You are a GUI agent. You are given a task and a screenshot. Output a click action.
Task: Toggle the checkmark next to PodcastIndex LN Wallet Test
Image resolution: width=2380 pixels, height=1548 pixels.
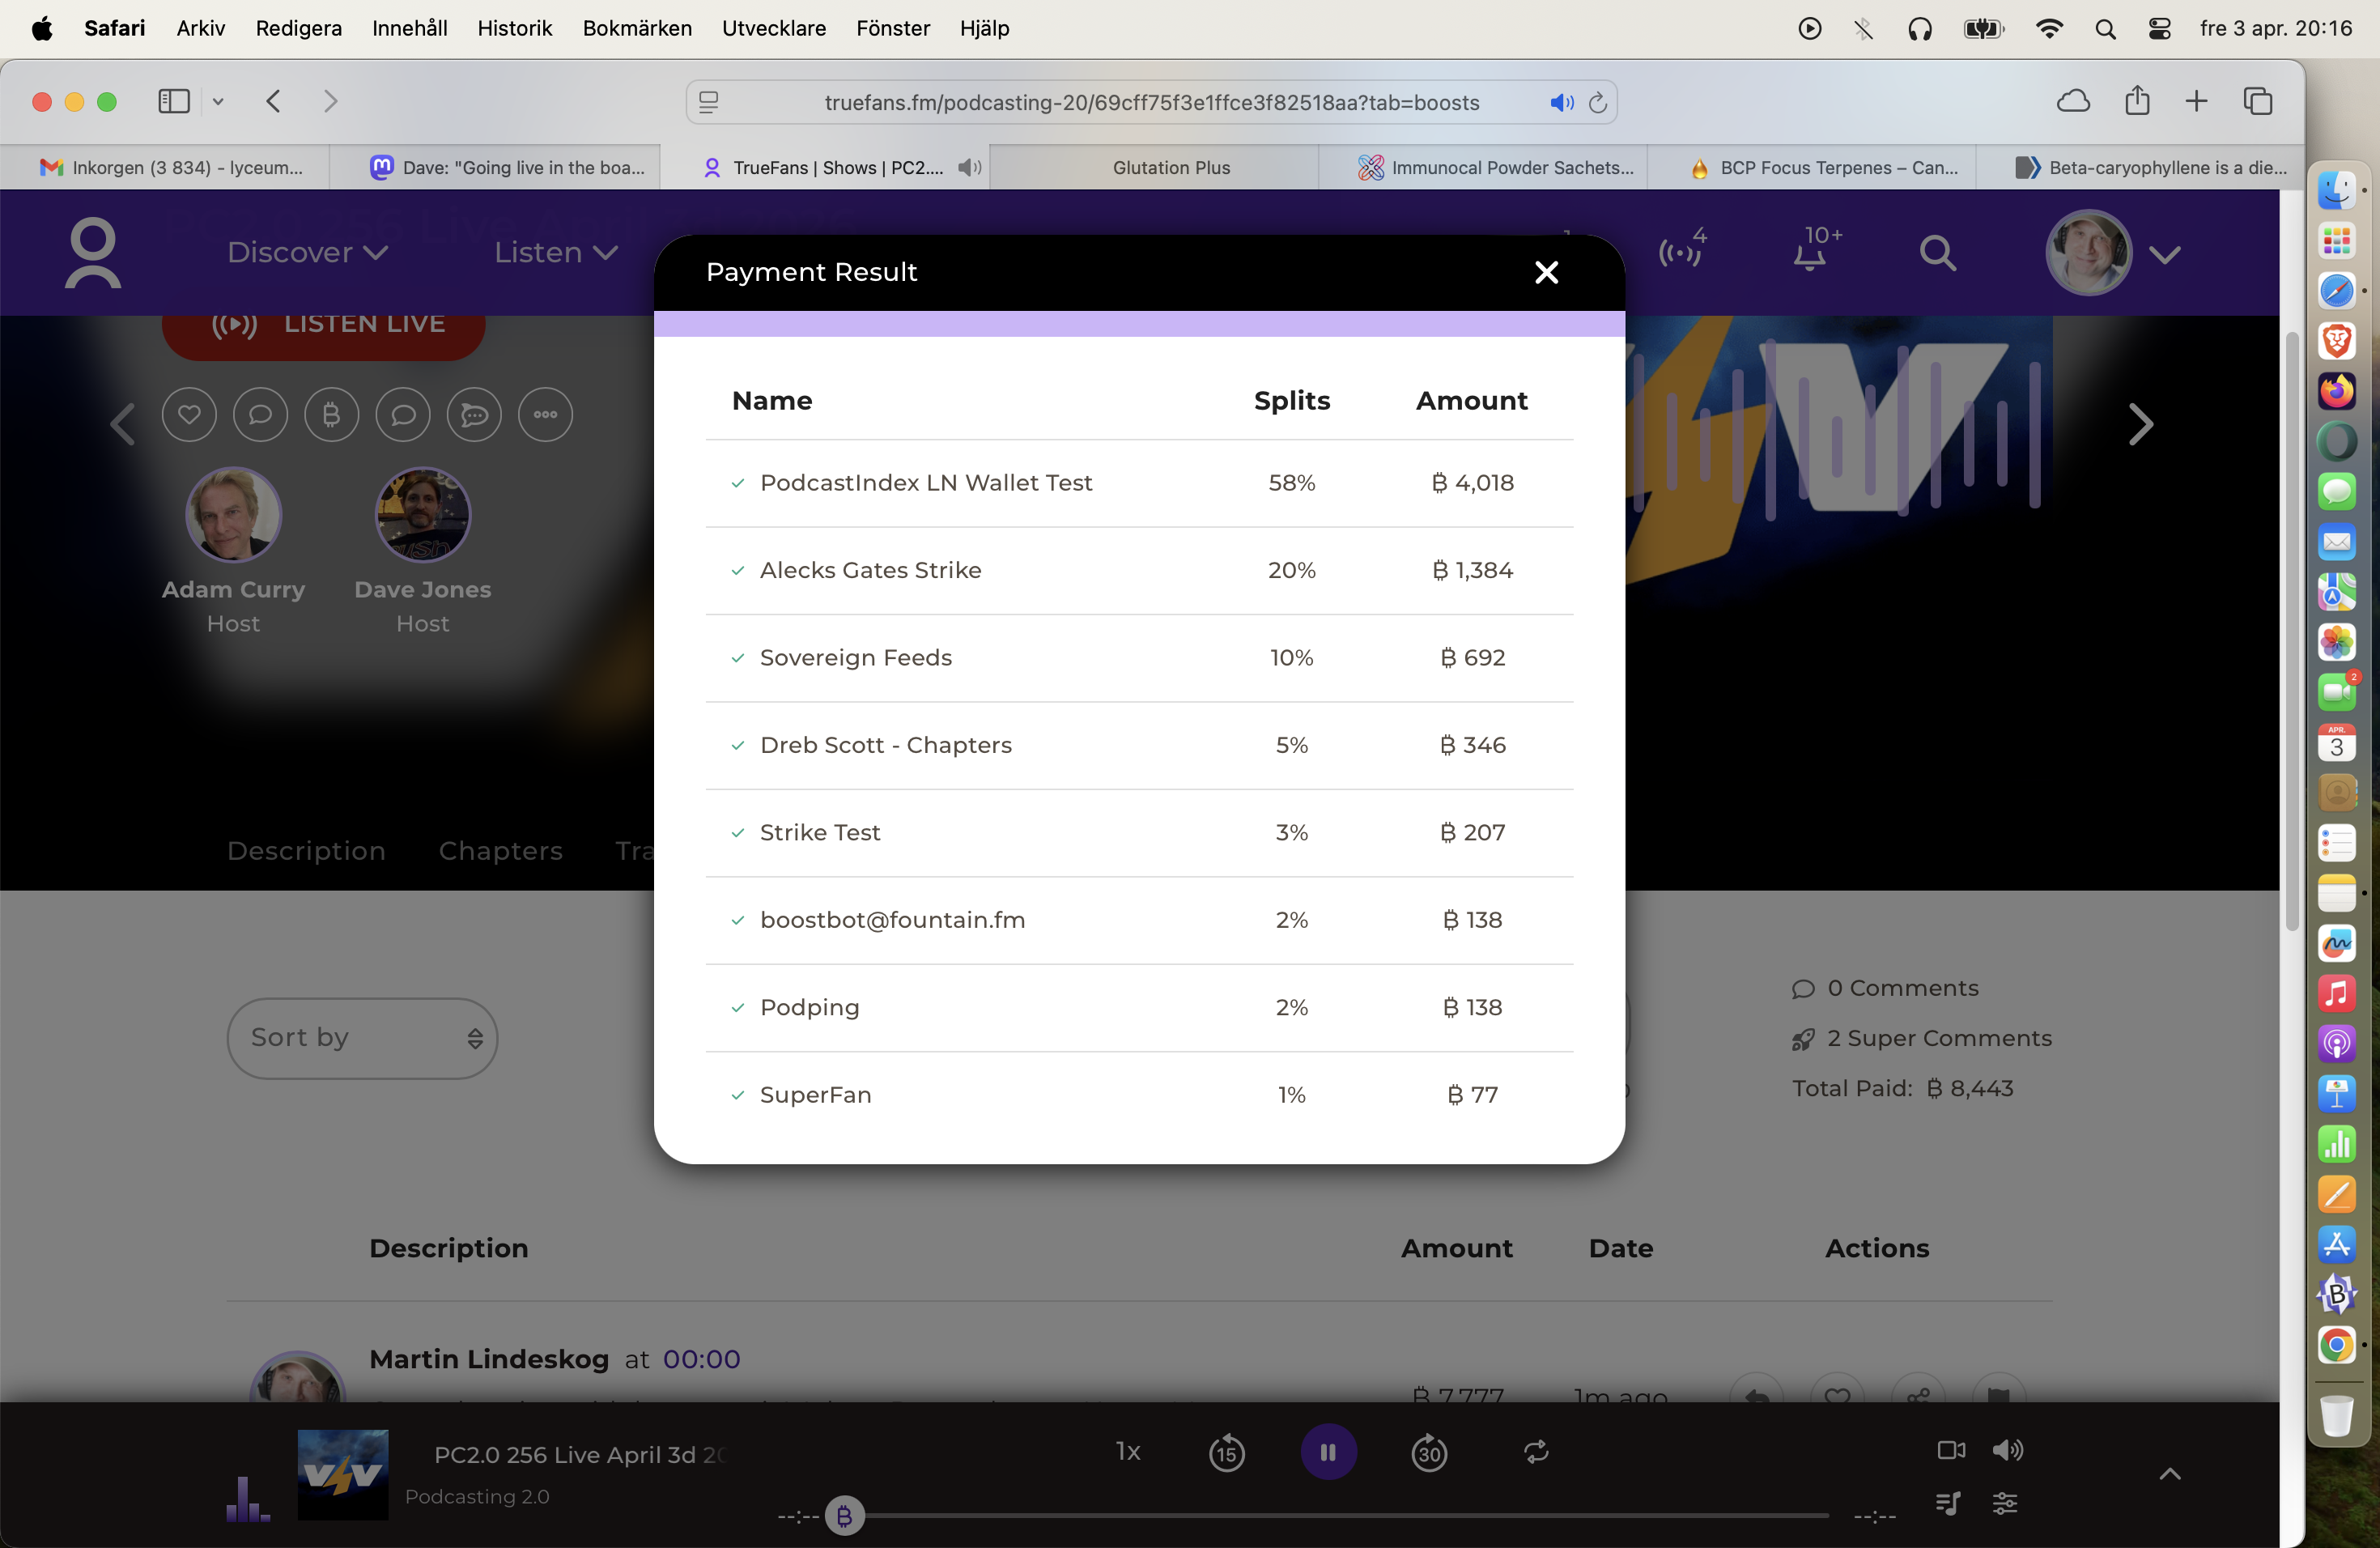coord(737,484)
